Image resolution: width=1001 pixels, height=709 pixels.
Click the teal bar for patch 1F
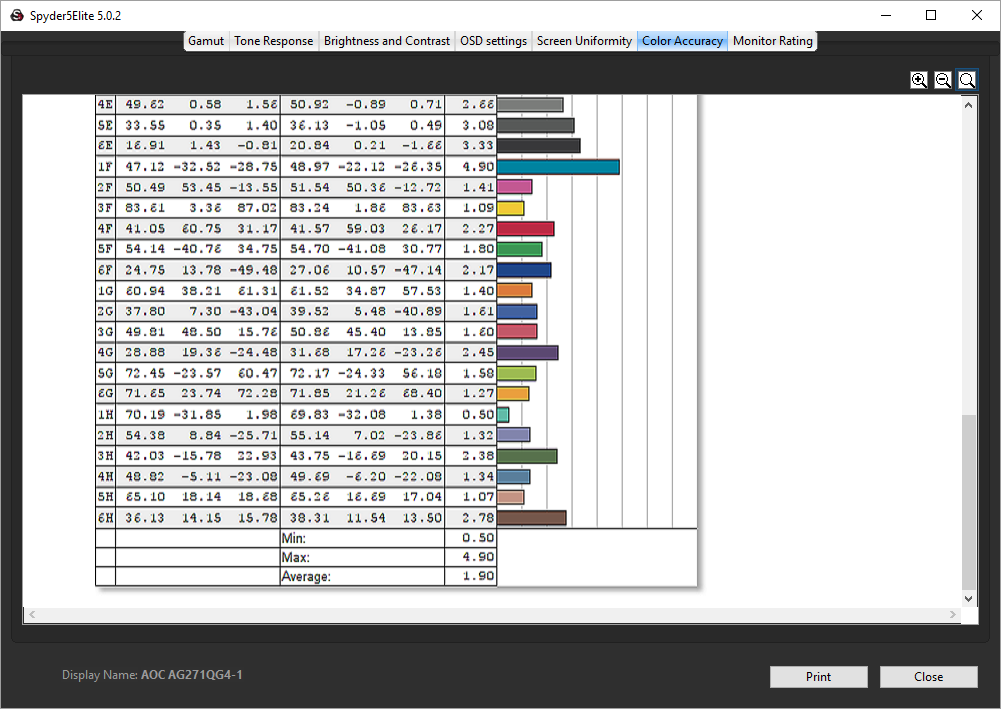click(558, 167)
